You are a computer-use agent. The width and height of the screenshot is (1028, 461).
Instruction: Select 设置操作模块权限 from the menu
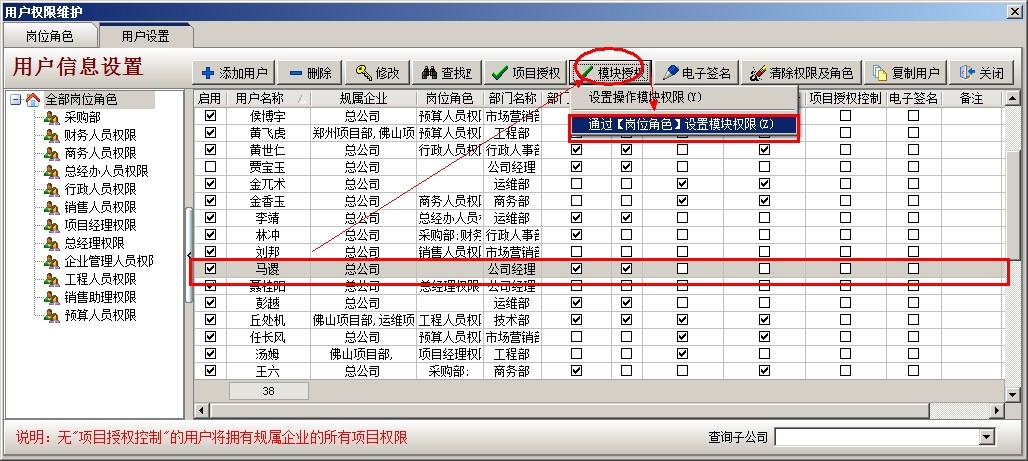645,98
